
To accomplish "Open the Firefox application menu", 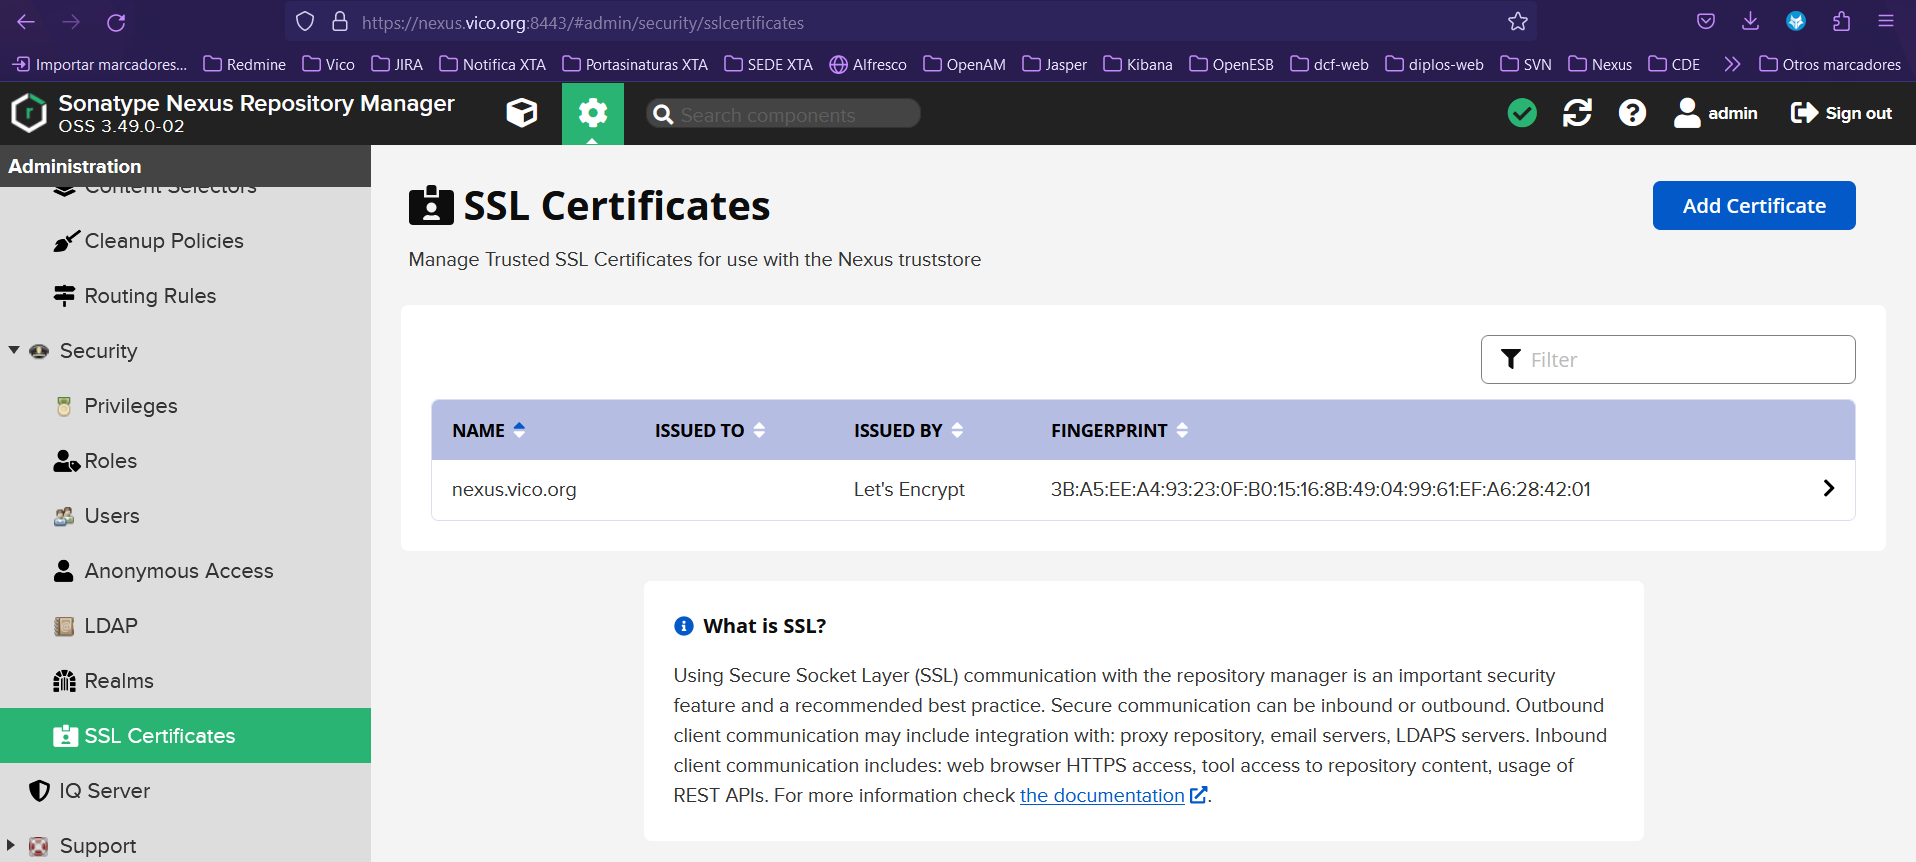I will pyautogui.click(x=1886, y=22).
